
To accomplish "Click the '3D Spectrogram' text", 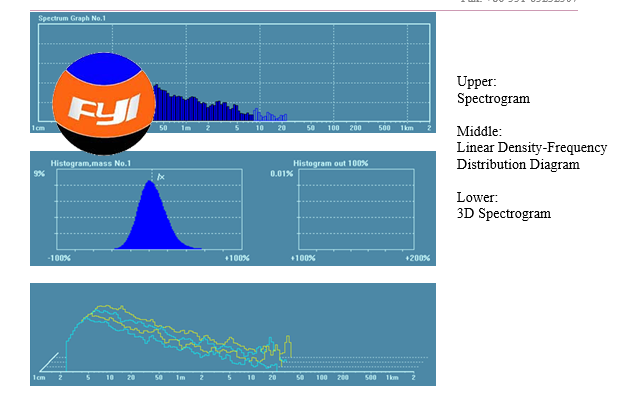I will [x=504, y=214].
